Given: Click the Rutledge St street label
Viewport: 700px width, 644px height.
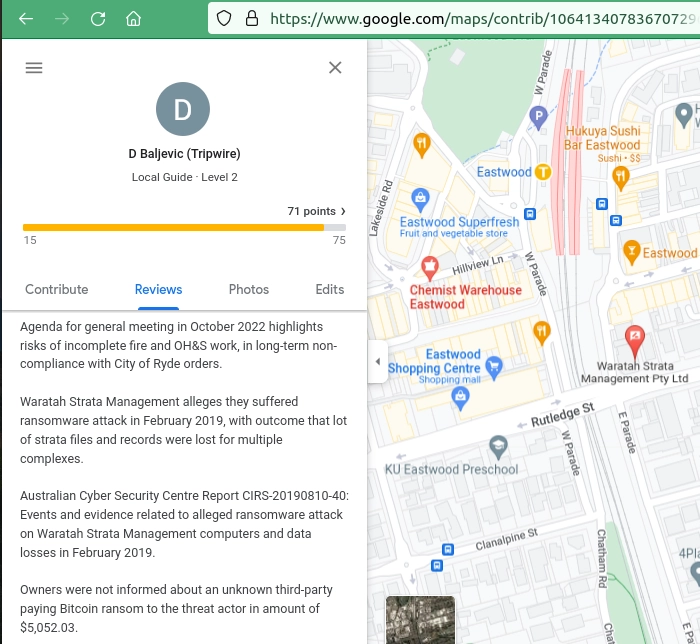Looking at the screenshot, I should [x=562, y=415].
